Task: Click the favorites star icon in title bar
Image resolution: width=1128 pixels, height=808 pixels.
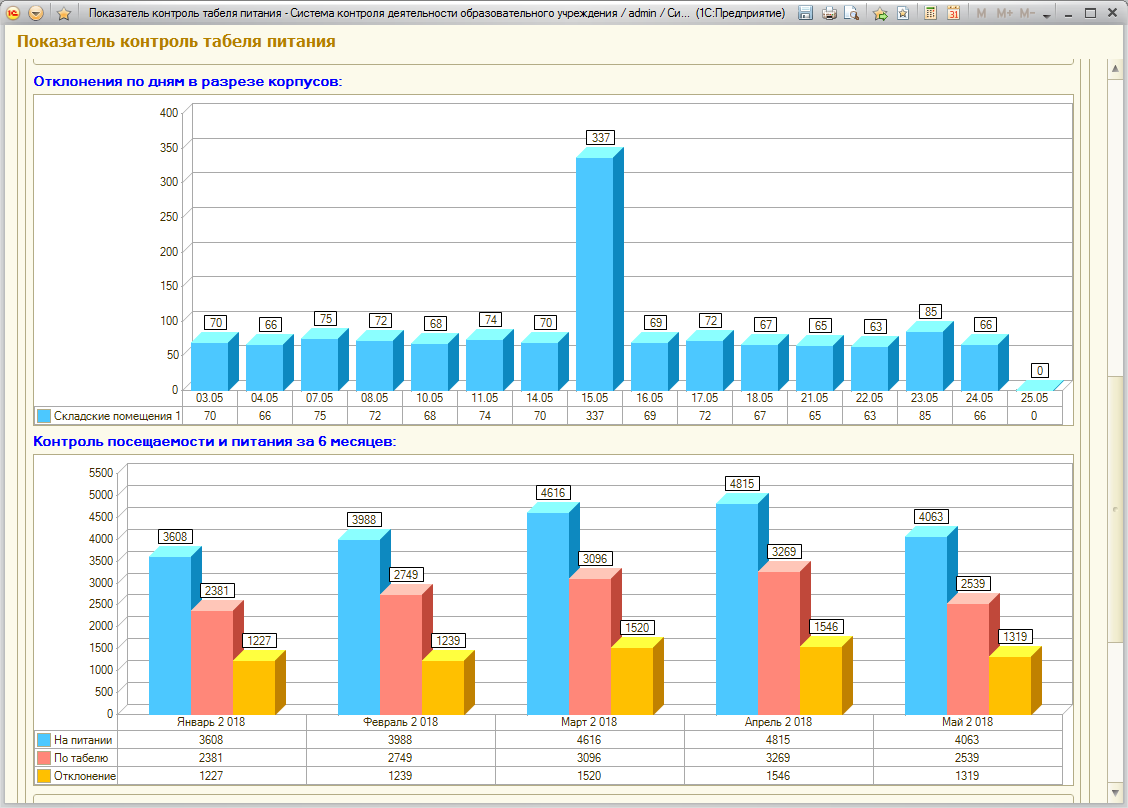Action: tap(63, 13)
